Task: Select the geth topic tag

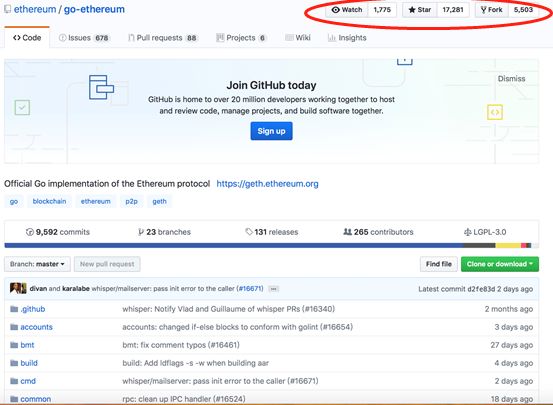Action: point(159,201)
